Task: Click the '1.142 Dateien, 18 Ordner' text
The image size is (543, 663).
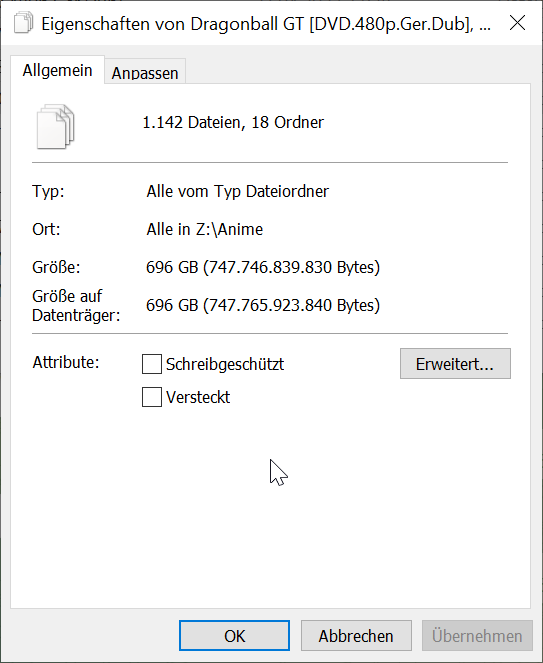Action: coord(233,123)
